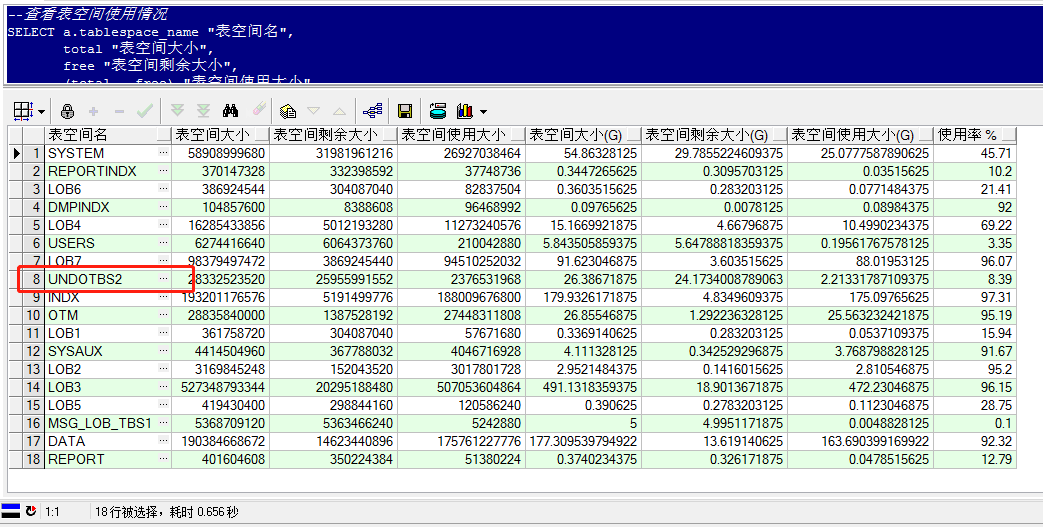The width and height of the screenshot is (1043, 527).
Task: Click the bar chart icon
Action: [x=465, y=111]
